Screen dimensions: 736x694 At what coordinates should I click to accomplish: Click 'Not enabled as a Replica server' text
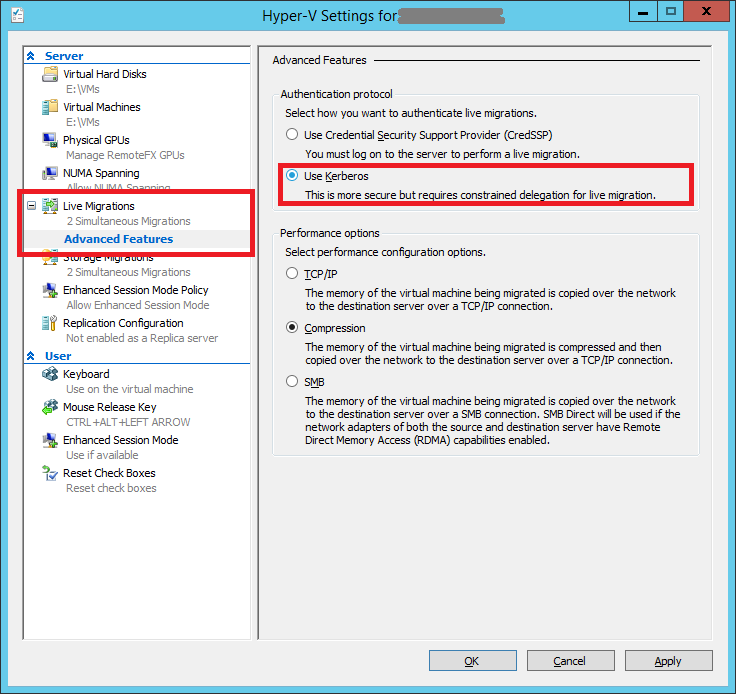coord(142,338)
